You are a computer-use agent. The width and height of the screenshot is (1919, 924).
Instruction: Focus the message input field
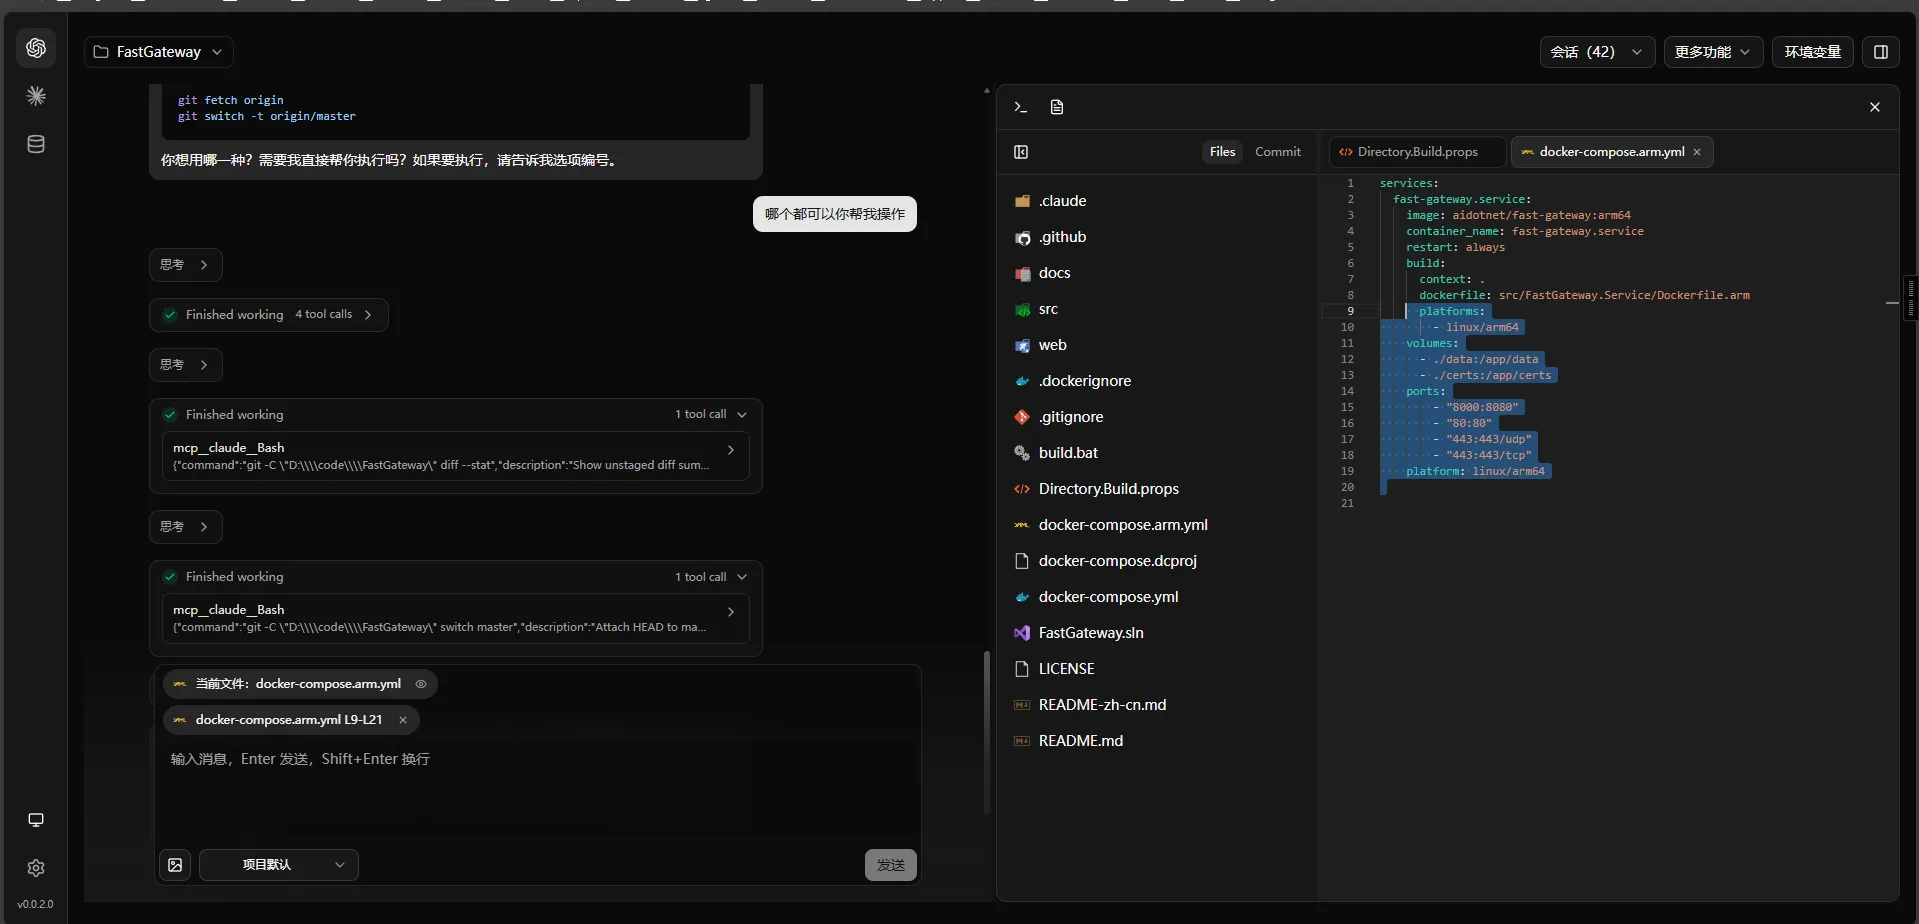537,790
